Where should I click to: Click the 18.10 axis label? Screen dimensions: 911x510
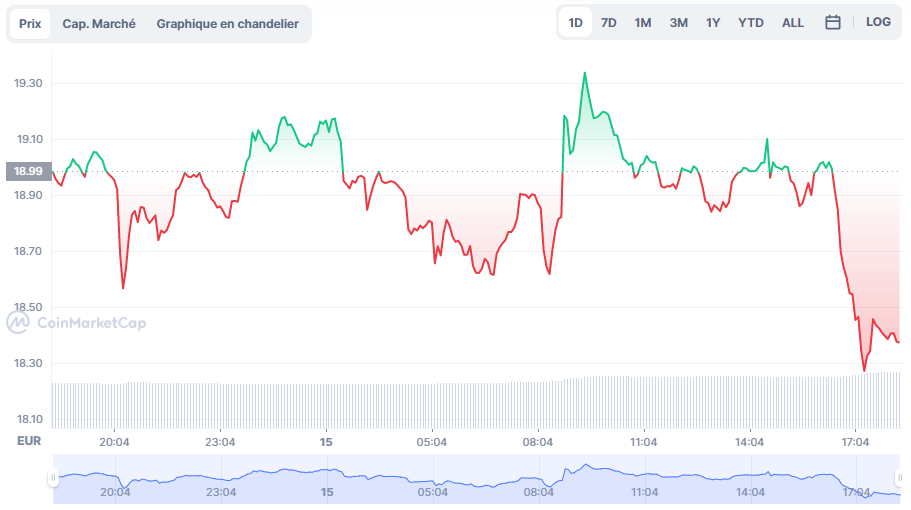pos(30,419)
